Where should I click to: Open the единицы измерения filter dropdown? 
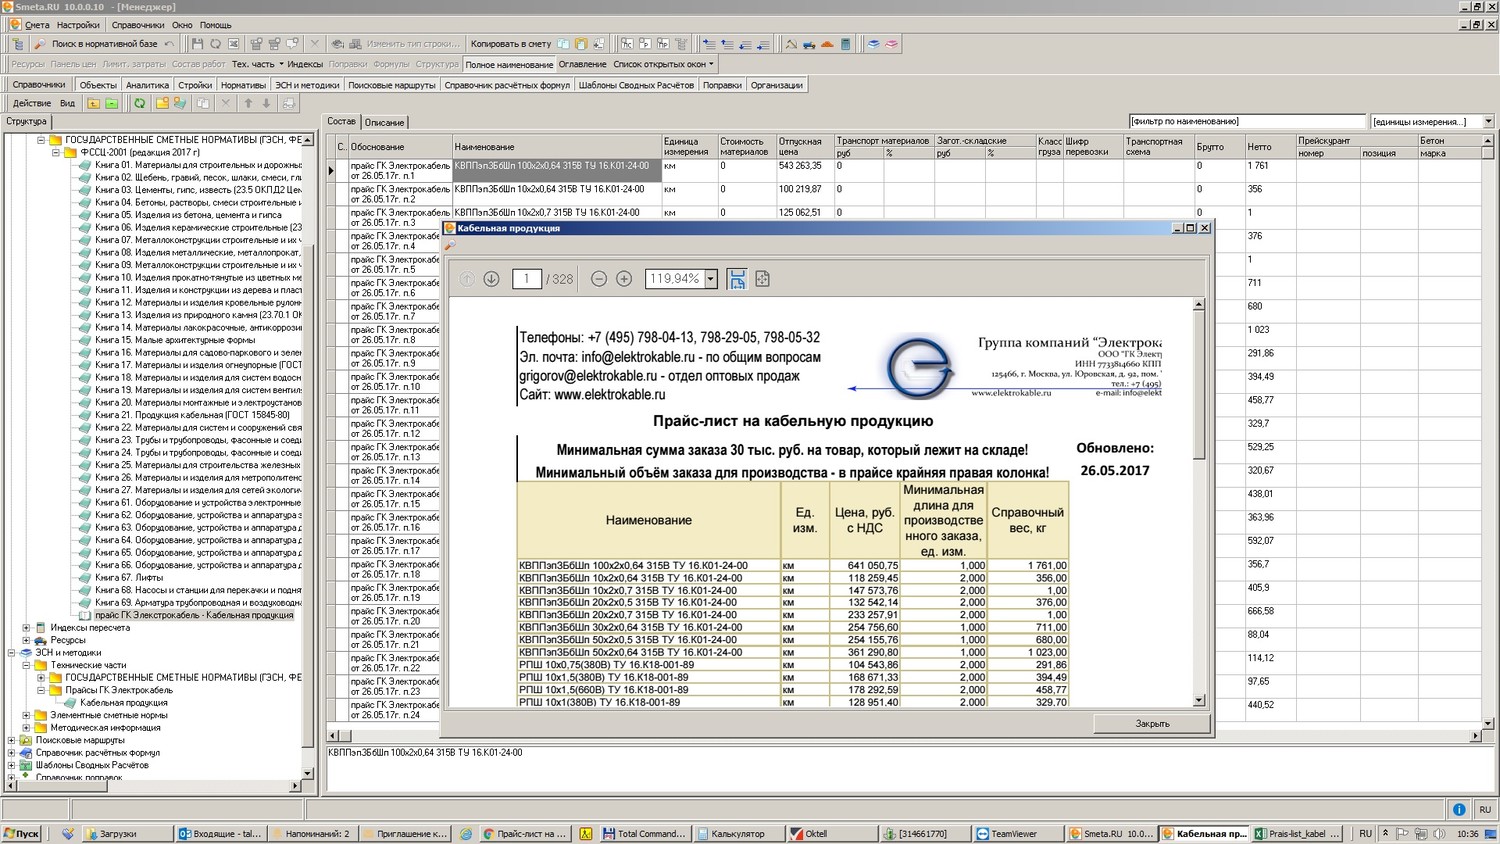1488,122
